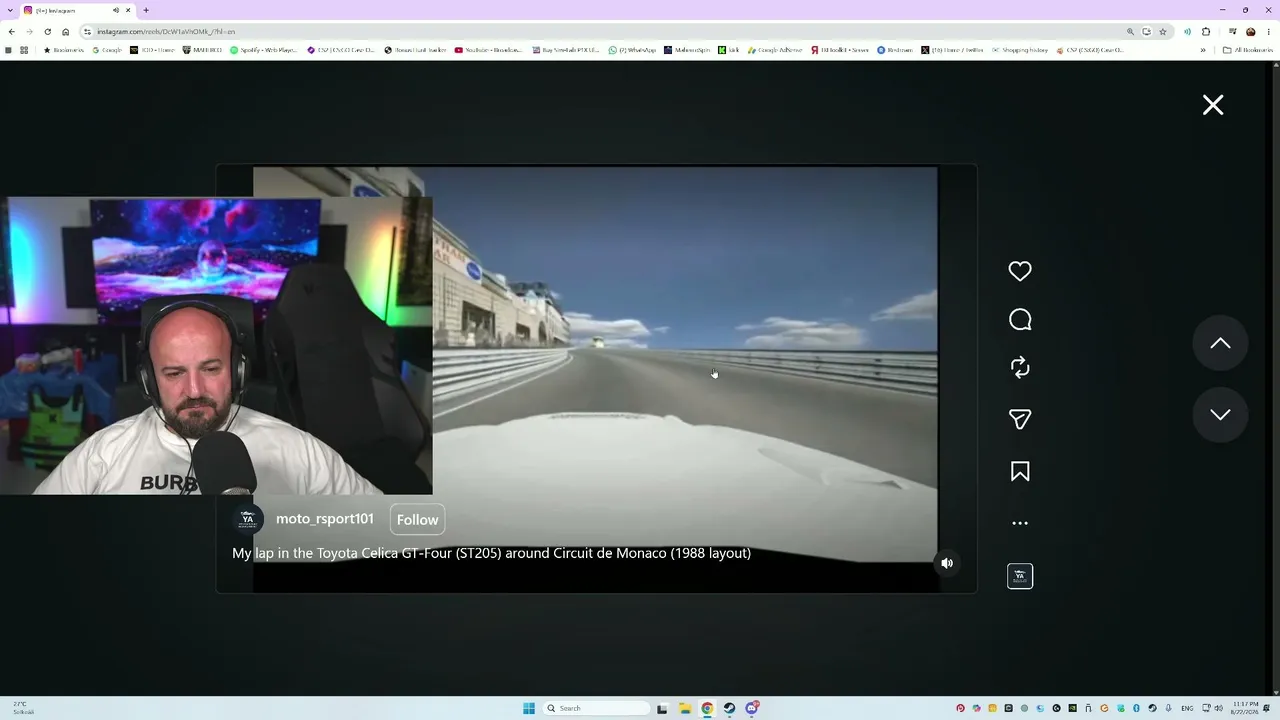
Task: Close the reel viewer with the X
Action: (x=1213, y=105)
